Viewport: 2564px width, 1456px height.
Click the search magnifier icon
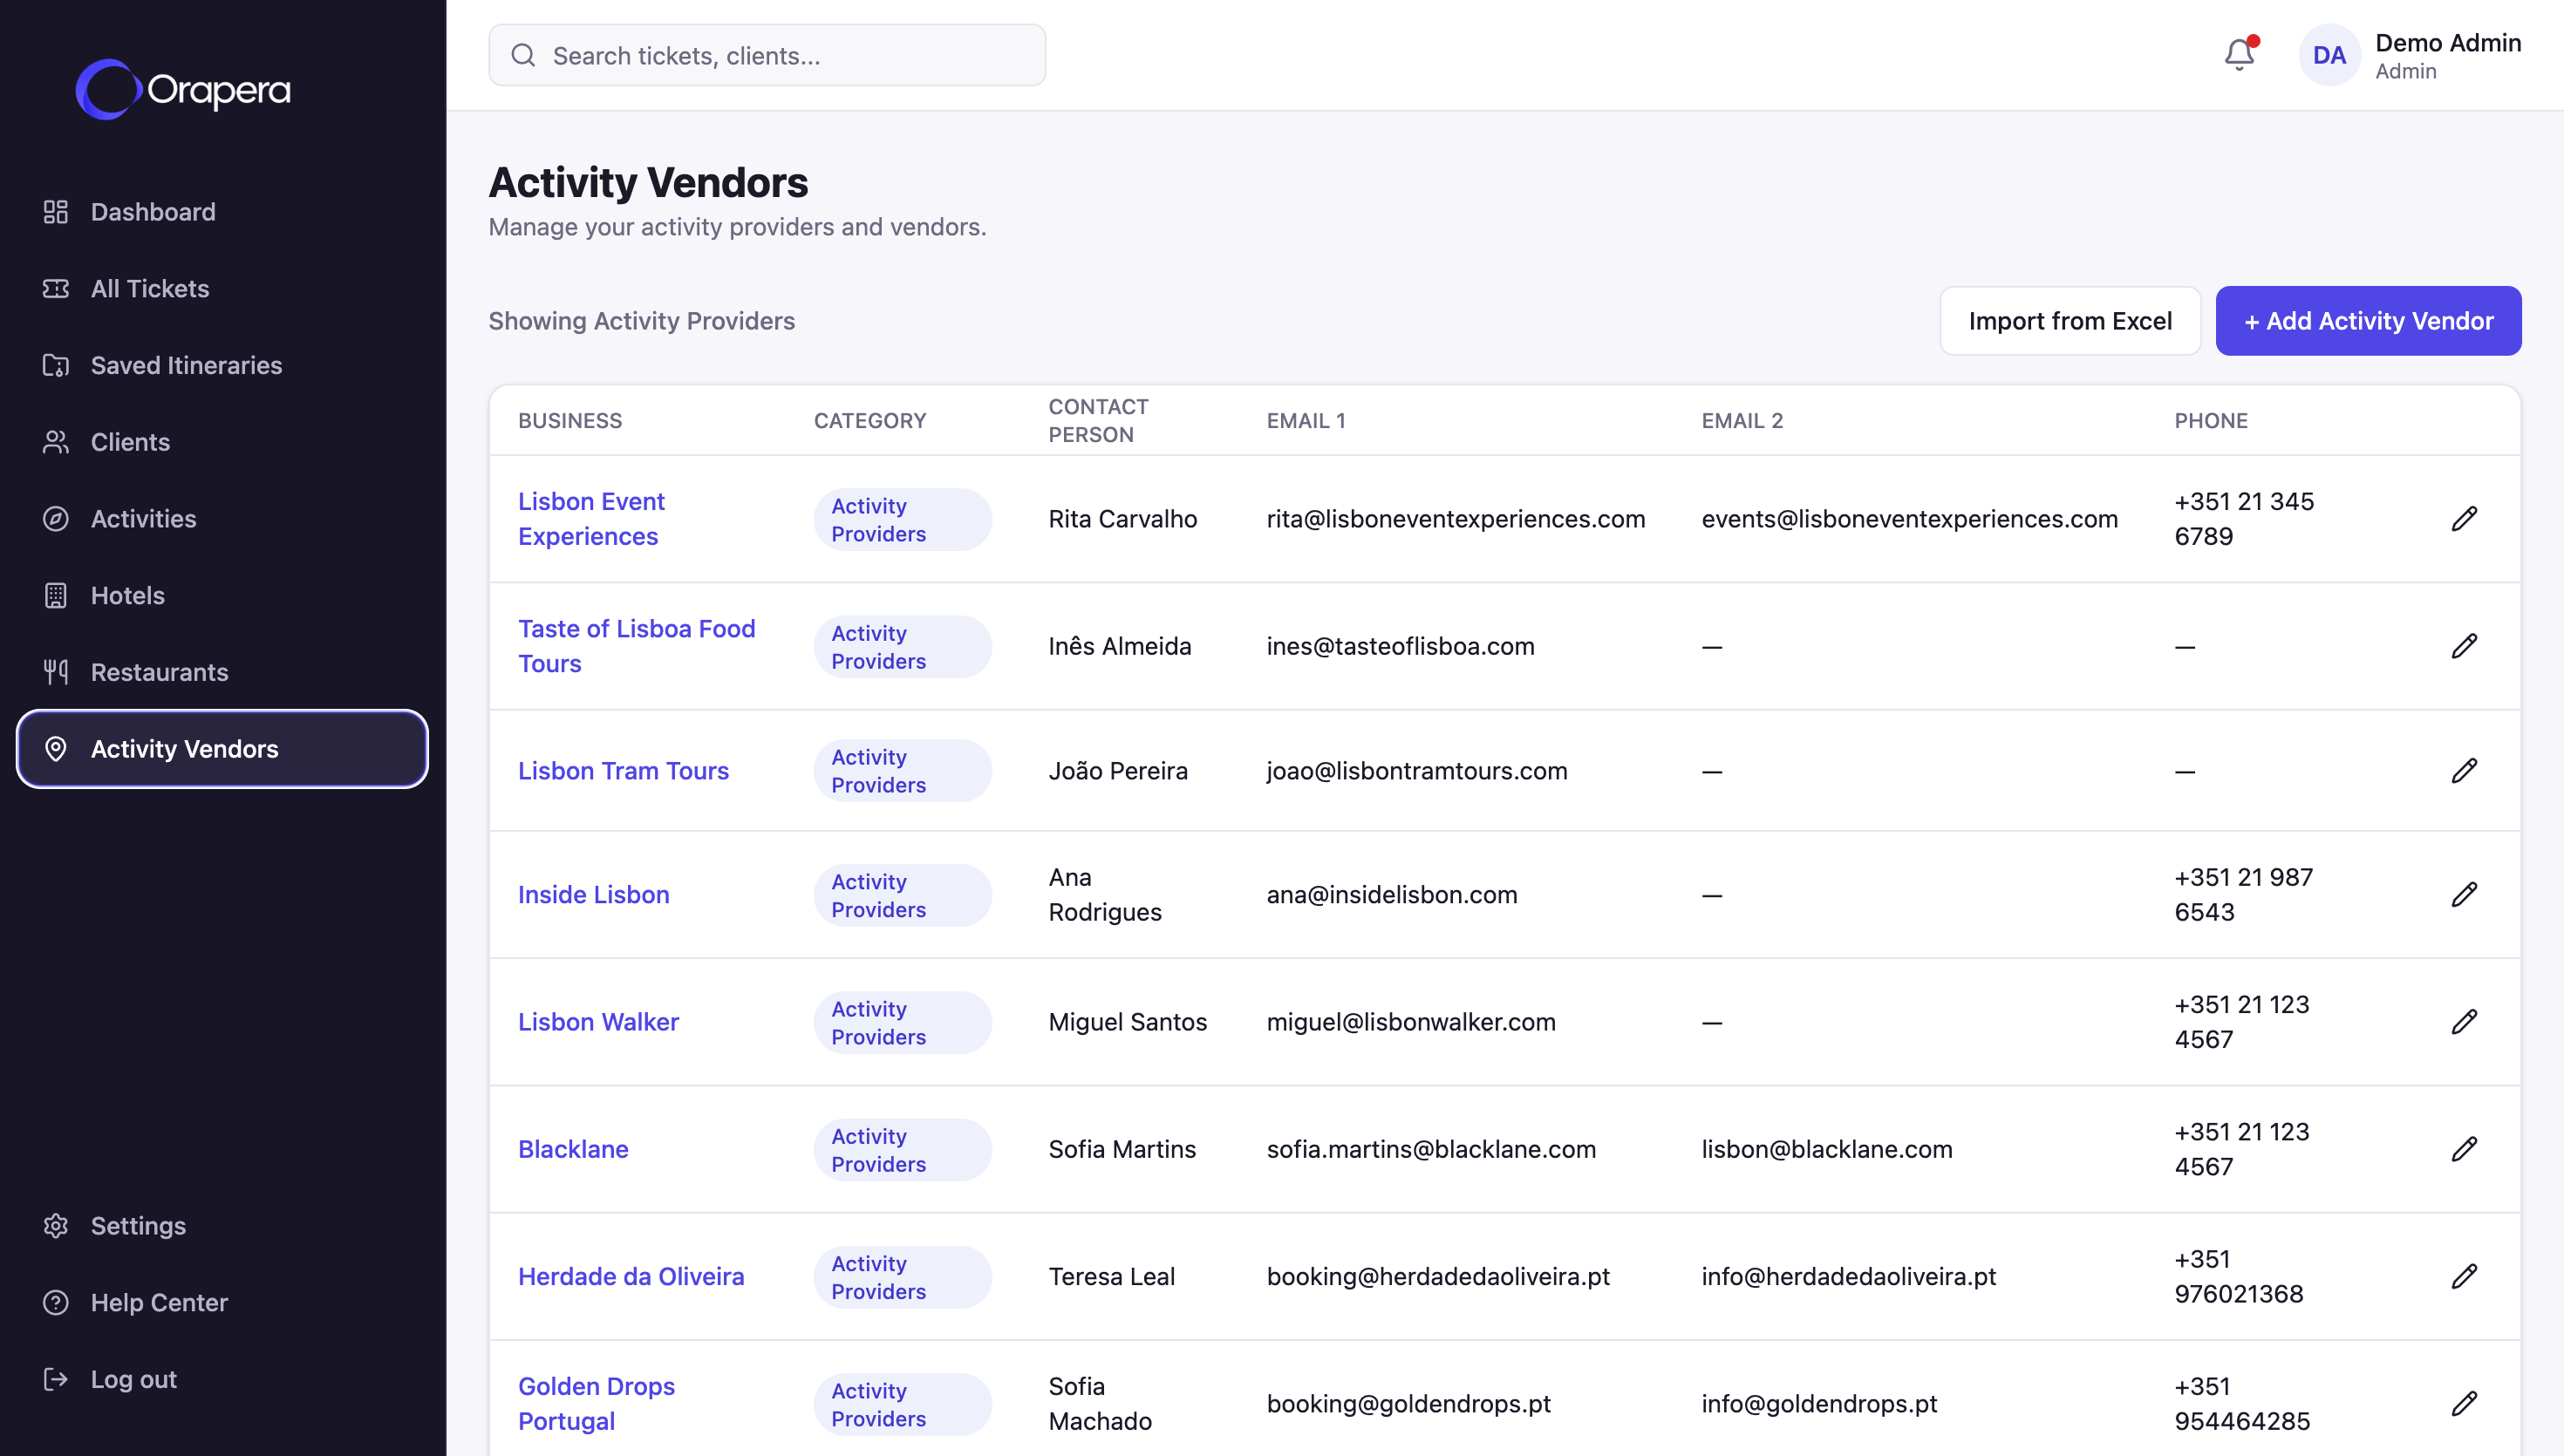tap(523, 55)
